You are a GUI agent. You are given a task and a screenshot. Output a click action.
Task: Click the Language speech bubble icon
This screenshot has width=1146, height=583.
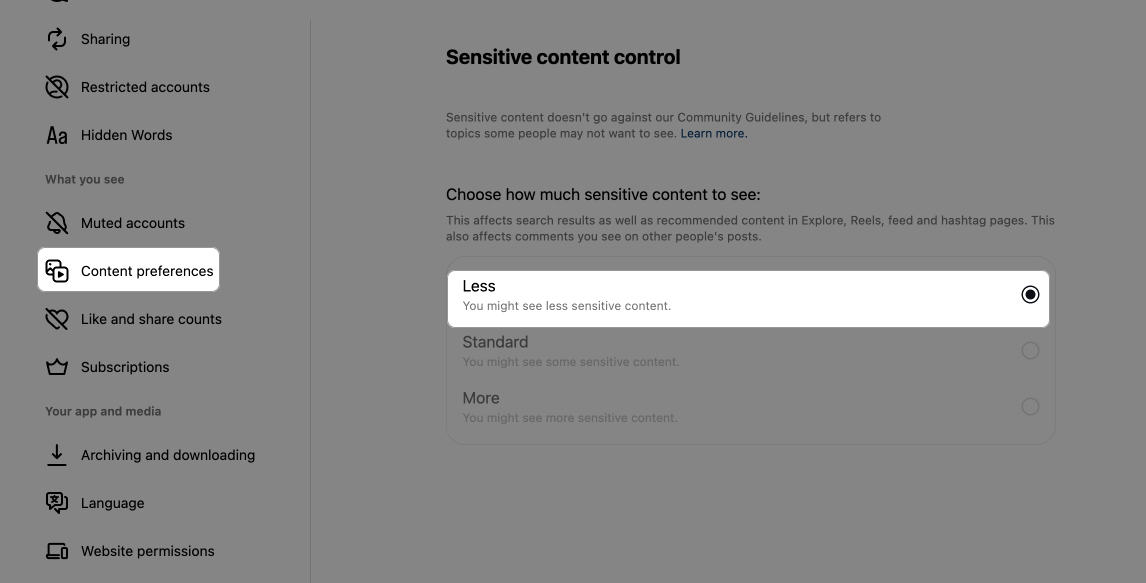tap(57, 503)
